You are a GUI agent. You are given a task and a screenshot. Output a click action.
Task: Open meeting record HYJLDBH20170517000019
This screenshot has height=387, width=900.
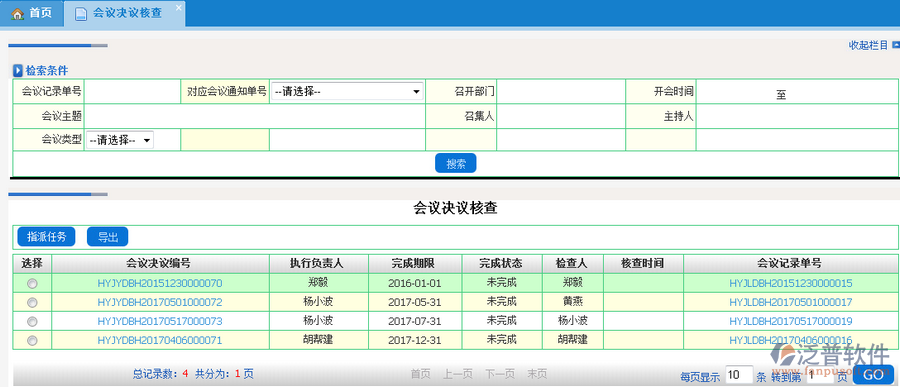click(x=790, y=321)
